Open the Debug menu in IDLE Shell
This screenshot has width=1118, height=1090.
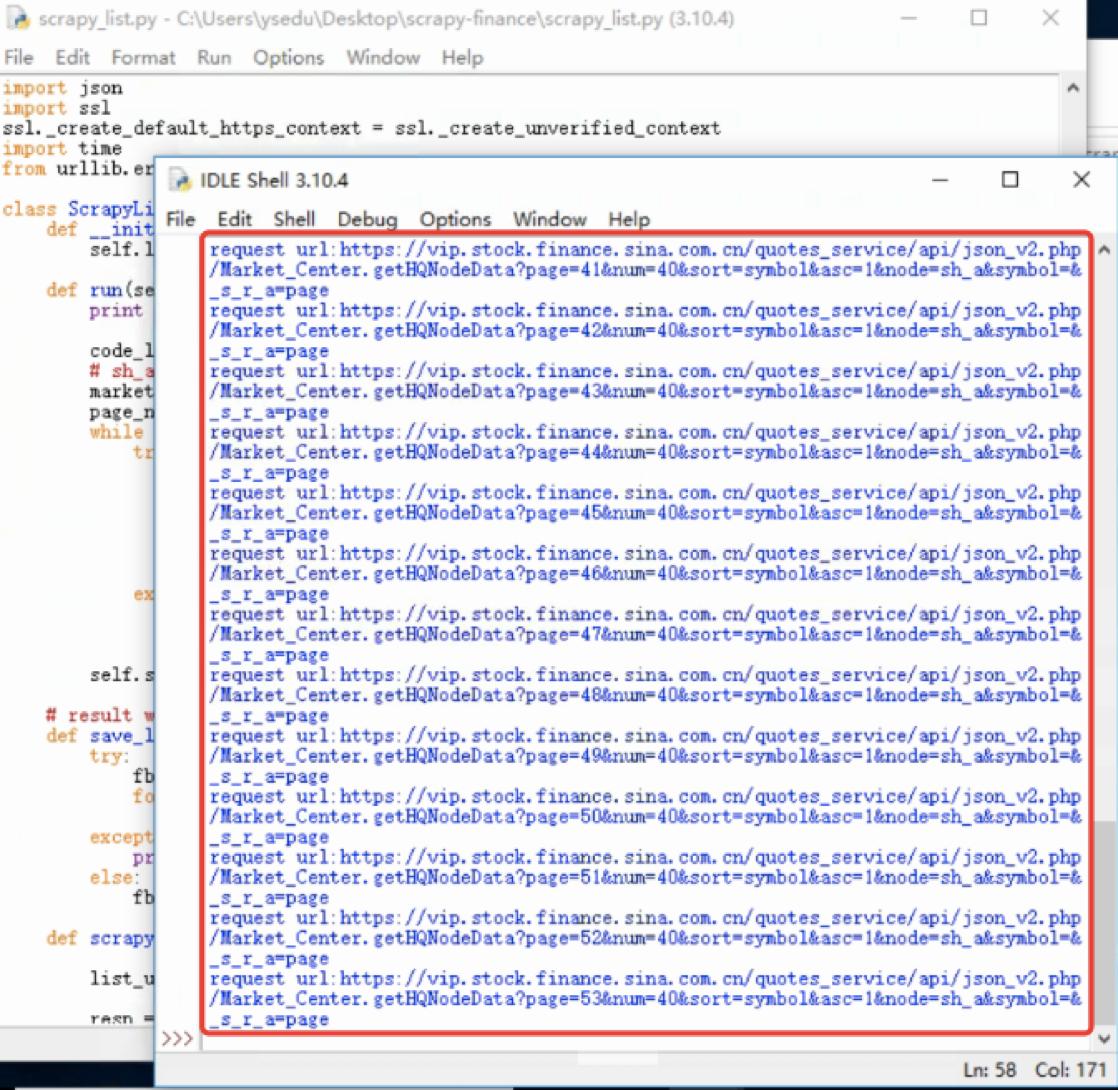tap(368, 219)
